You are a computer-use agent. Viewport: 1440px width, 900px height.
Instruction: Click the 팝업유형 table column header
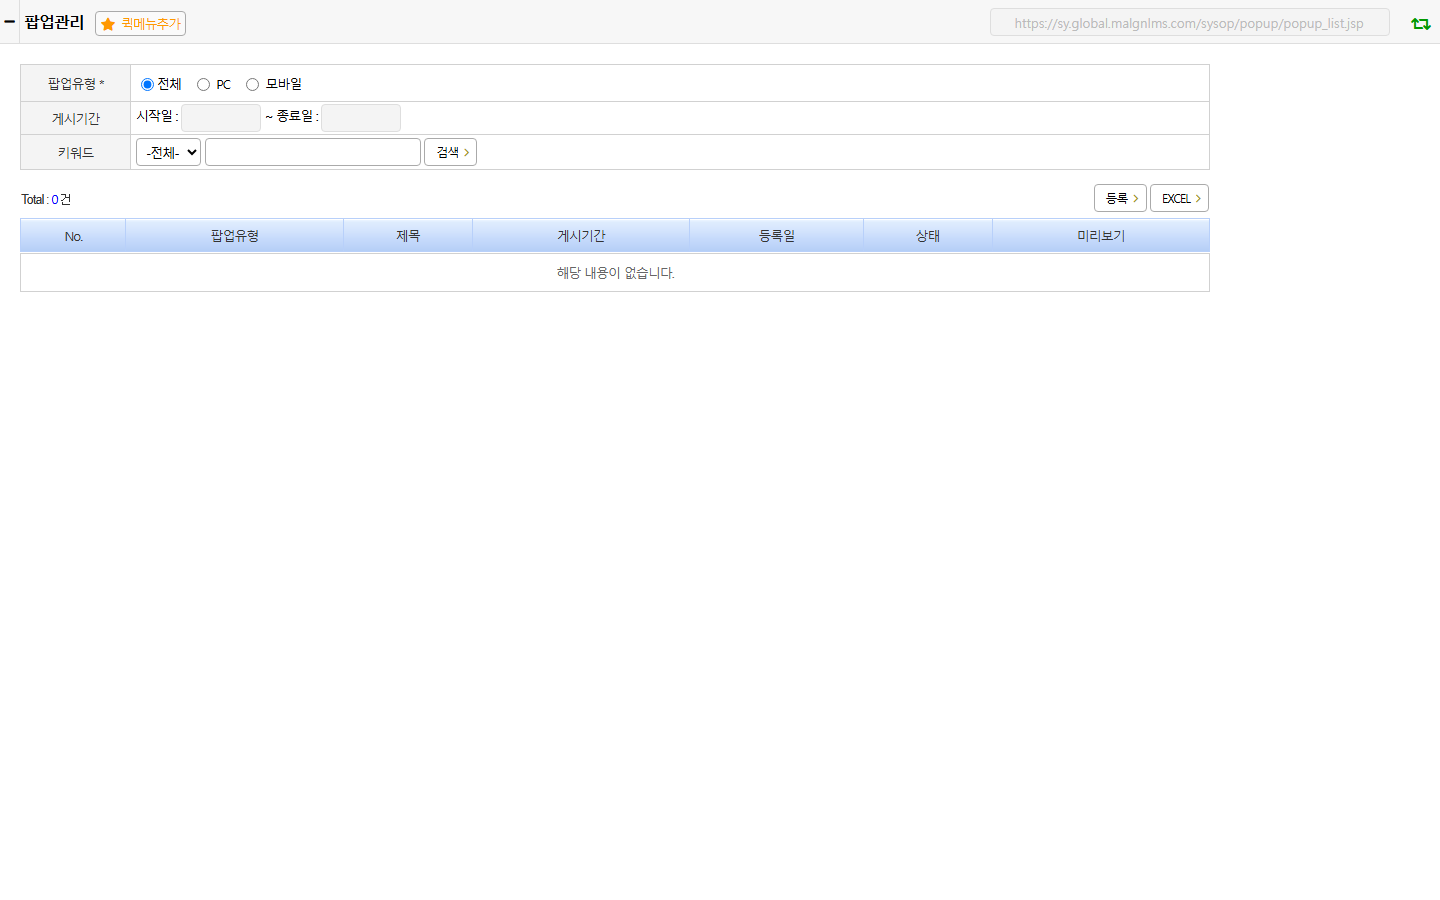pos(235,236)
